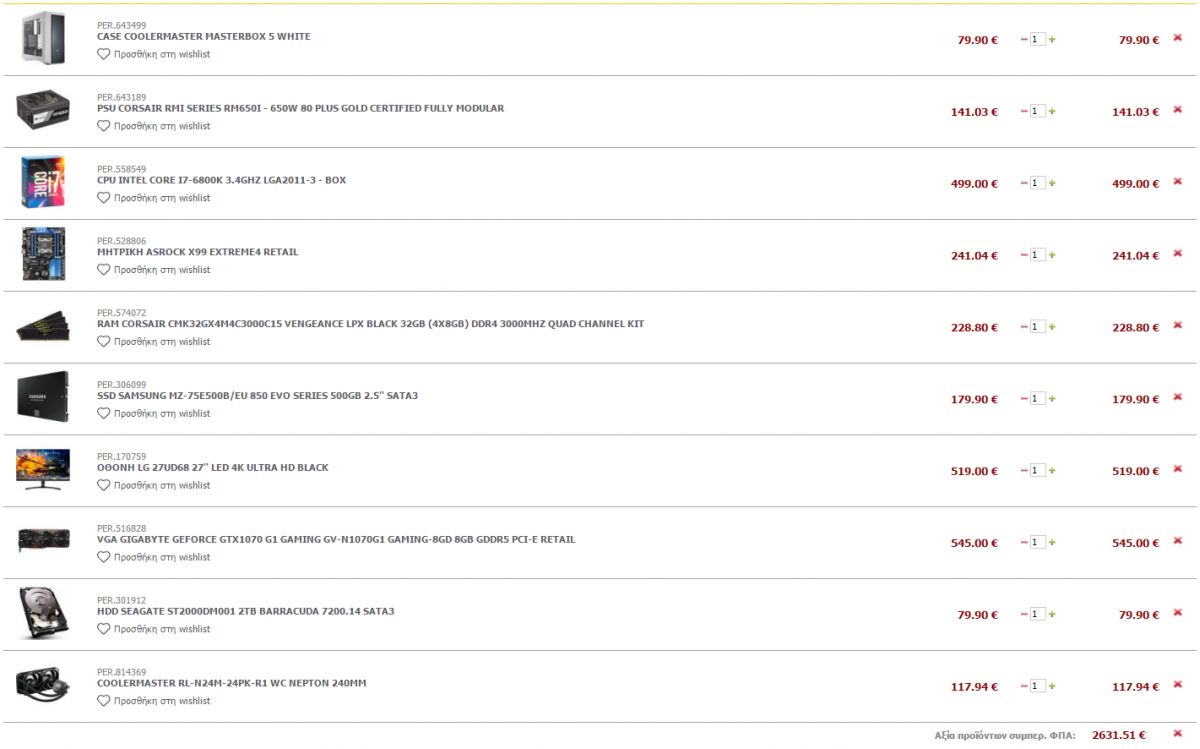
Task: View the Samsung SSD thumbnail
Action: coord(43,397)
